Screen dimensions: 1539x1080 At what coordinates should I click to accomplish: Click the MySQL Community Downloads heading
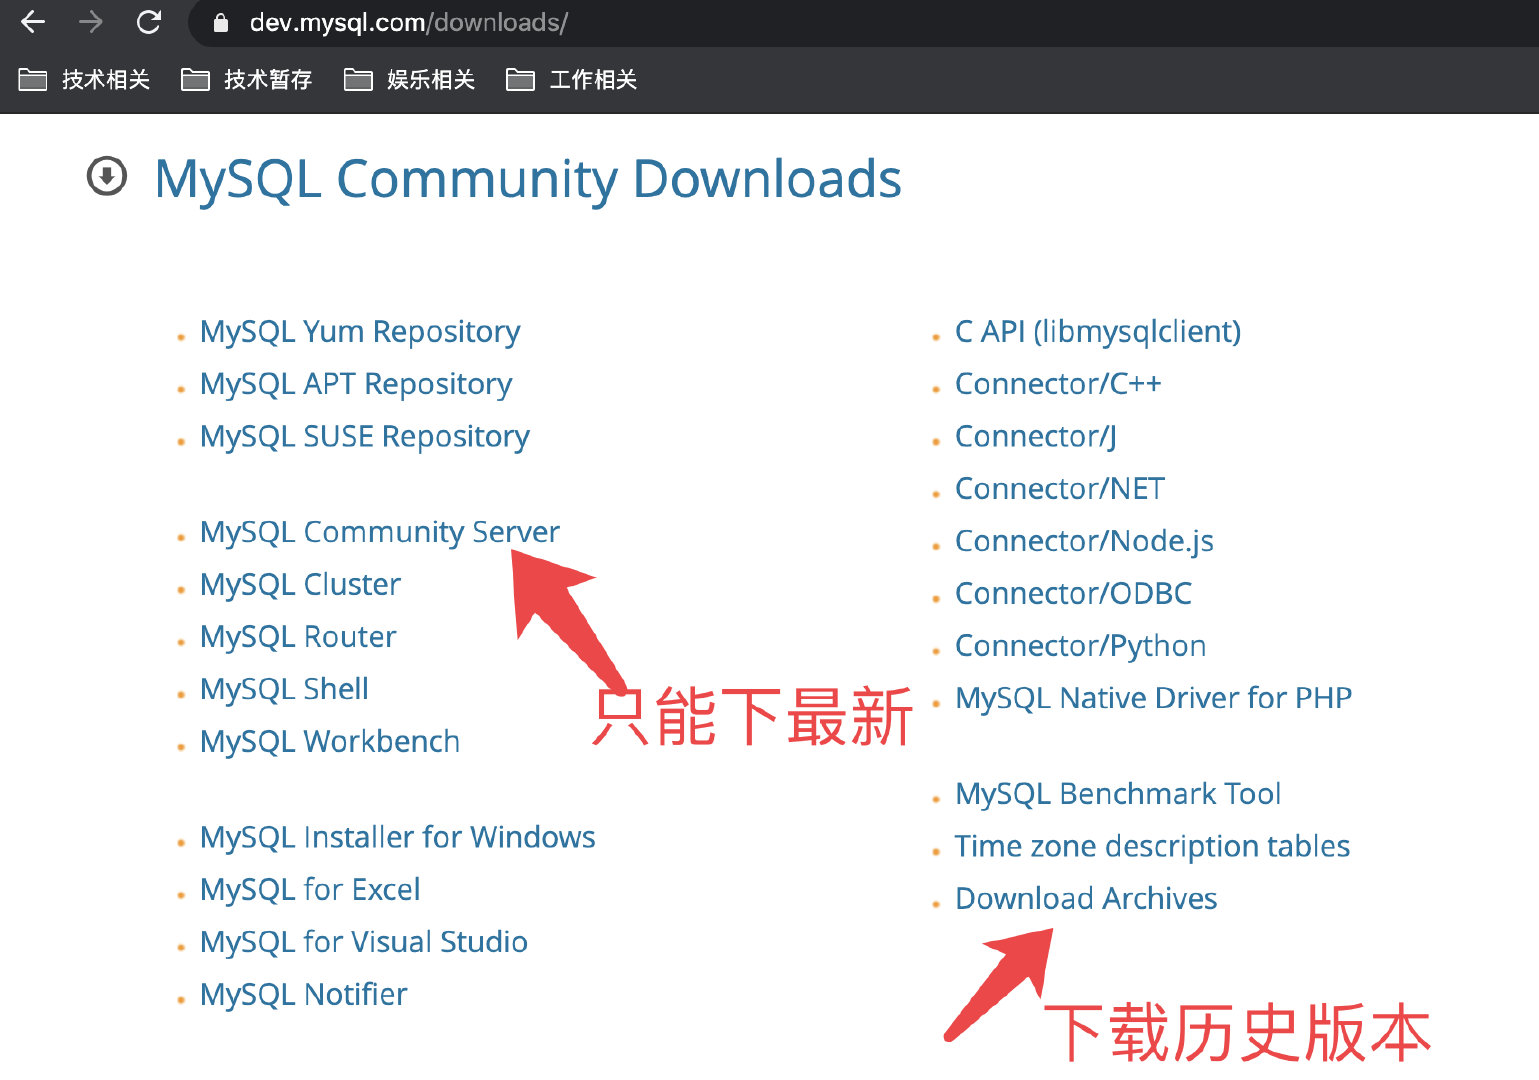pyautogui.click(x=528, y=180)
